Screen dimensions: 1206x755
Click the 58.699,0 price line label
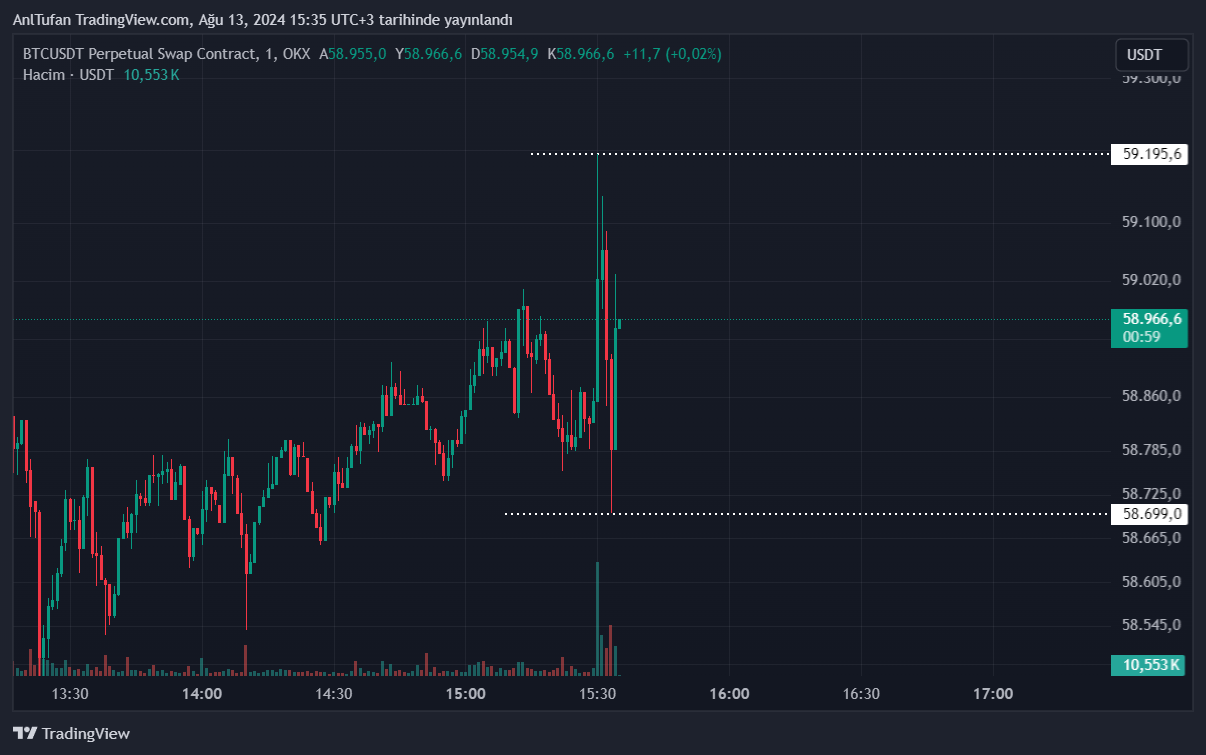click(1150, 514)
